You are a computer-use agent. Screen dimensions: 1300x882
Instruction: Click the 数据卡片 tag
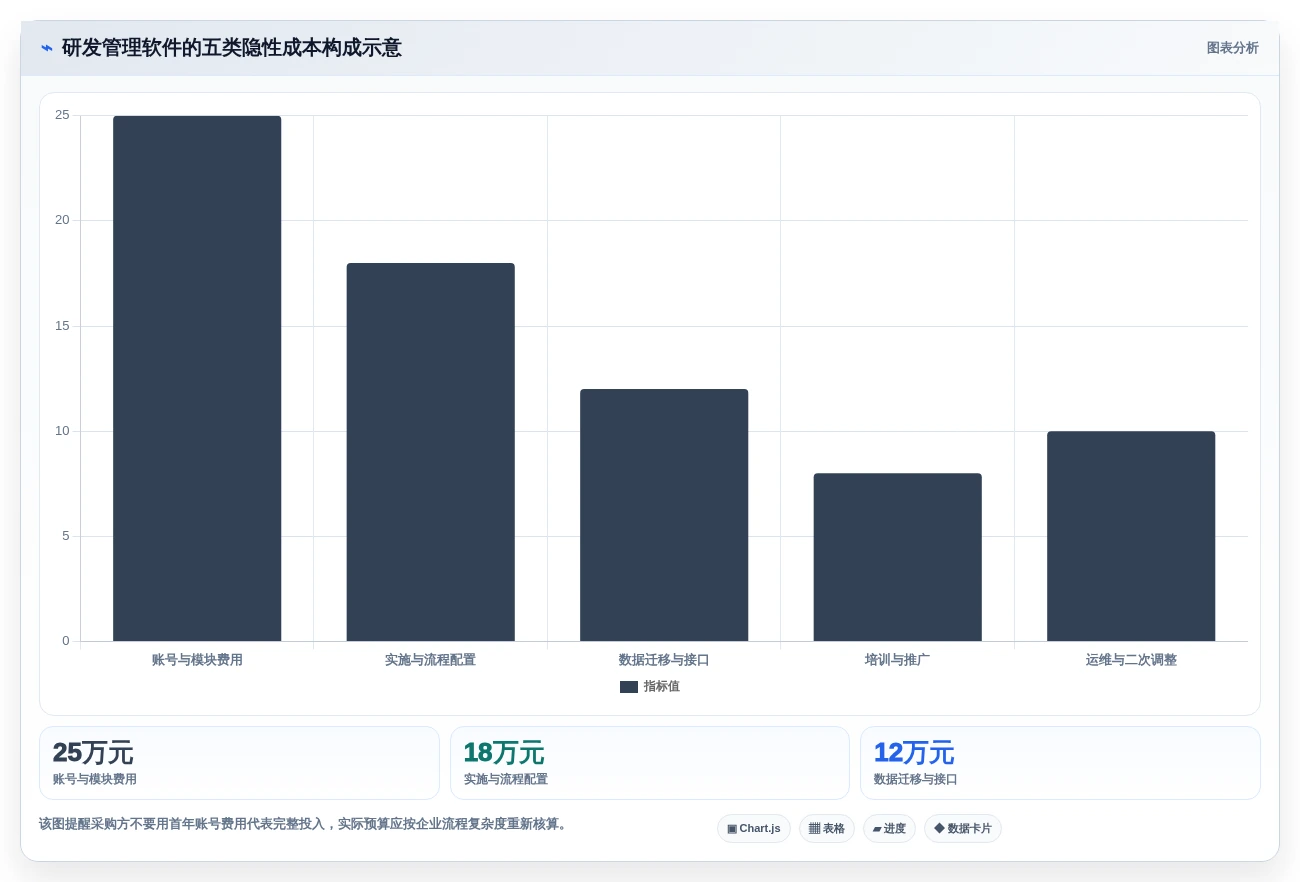[962, 828]
